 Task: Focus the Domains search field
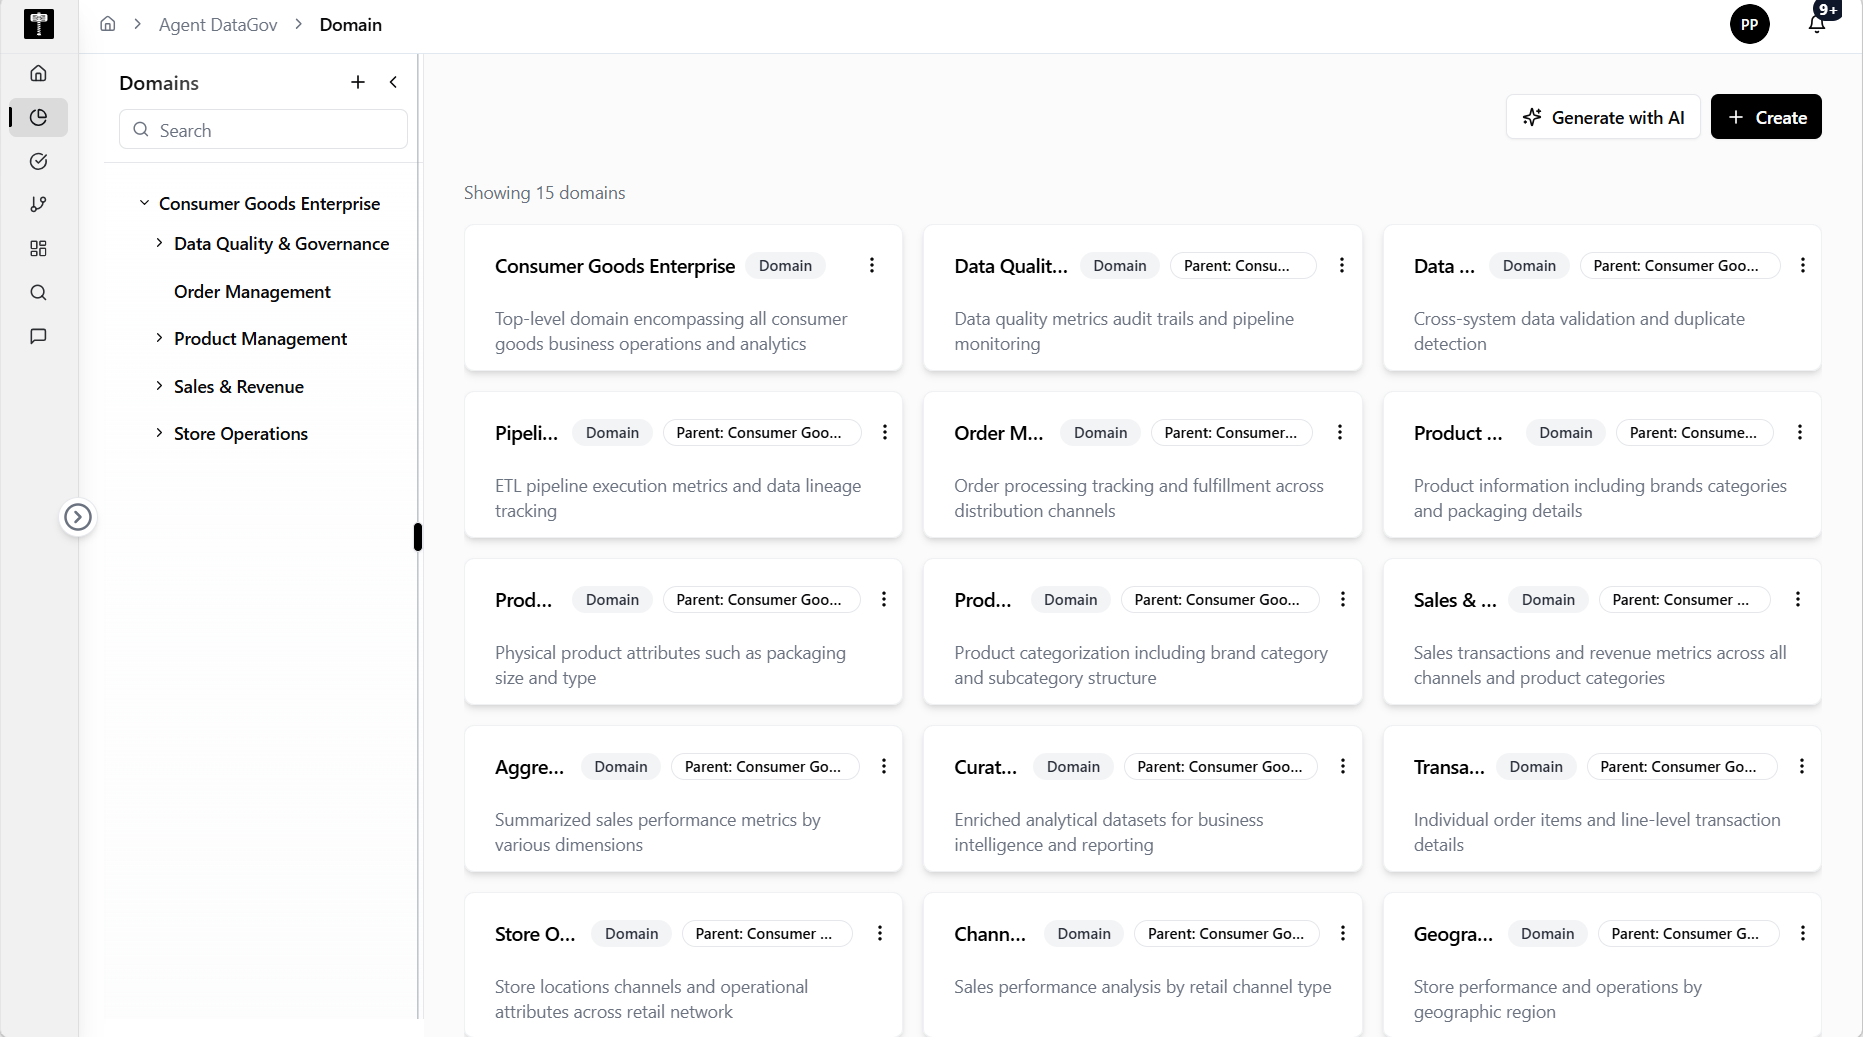(x=263, y=130)
